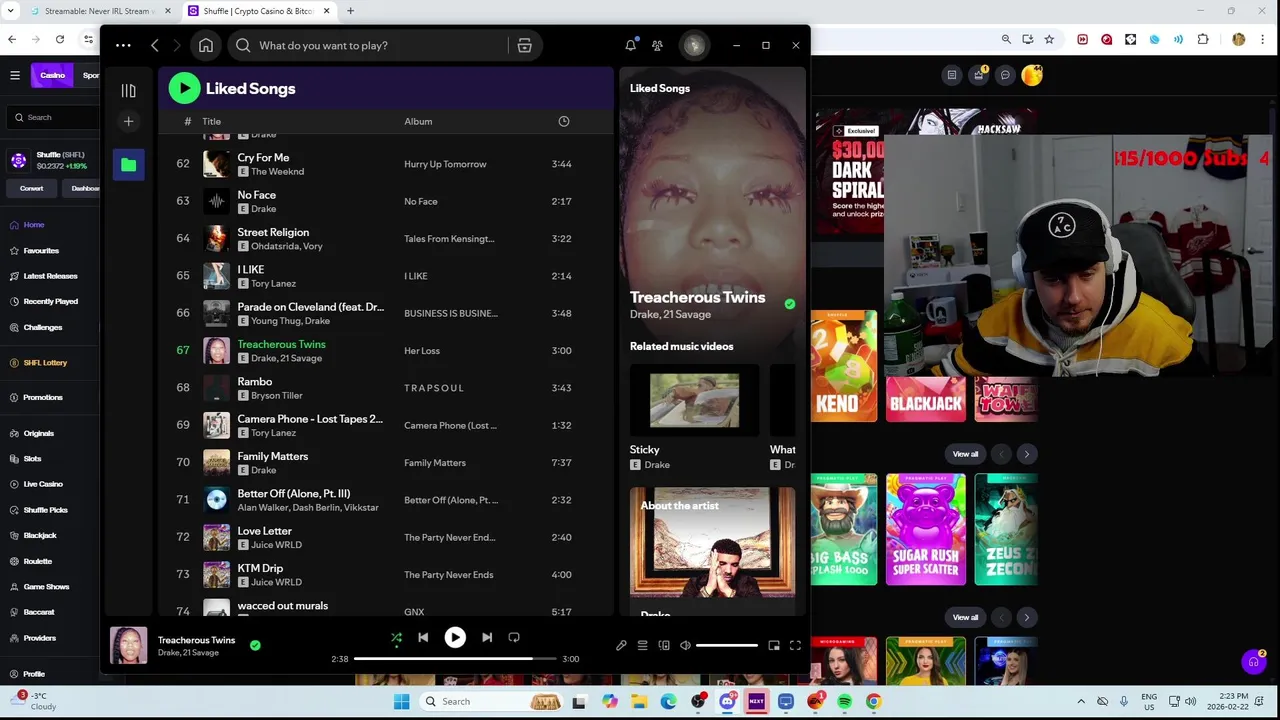Enter Spotify full screen mode
Screen dimensions: 1280x720
pyautogui.click(x=795, y=646)
